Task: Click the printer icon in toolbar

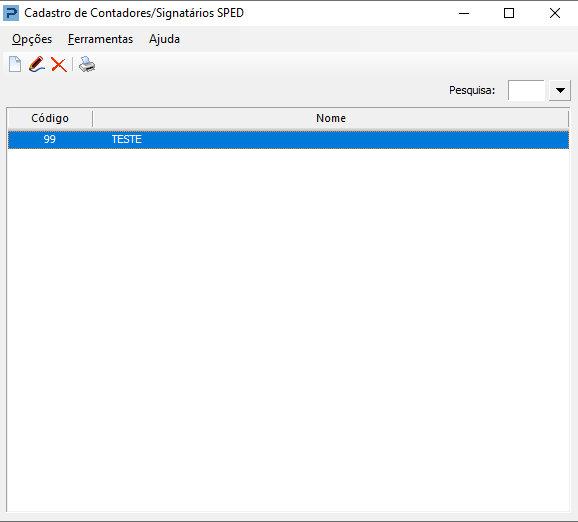Action: [87, 65]
